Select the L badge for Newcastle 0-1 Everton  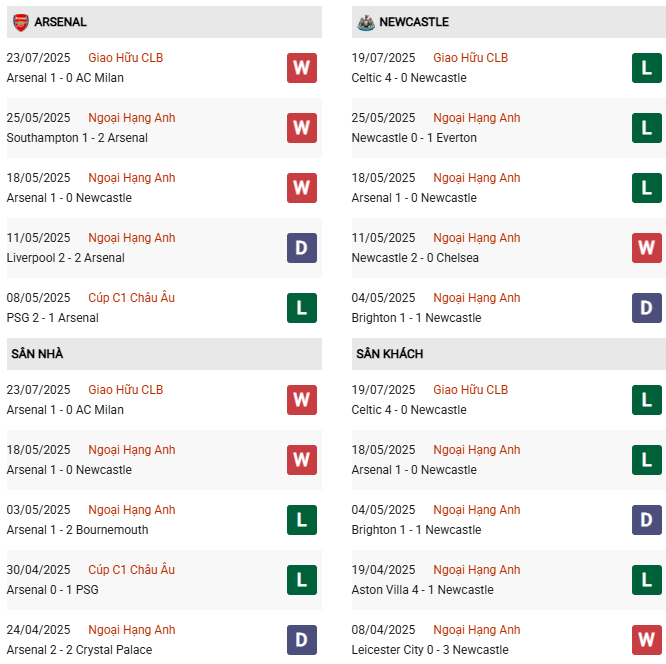pyautogui.click(x=646, y=128)
